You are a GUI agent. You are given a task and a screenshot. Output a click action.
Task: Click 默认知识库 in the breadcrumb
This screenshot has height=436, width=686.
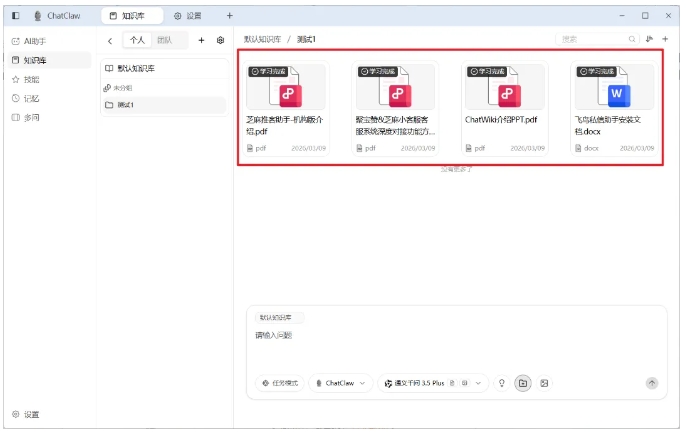click(x=262, y=39)
